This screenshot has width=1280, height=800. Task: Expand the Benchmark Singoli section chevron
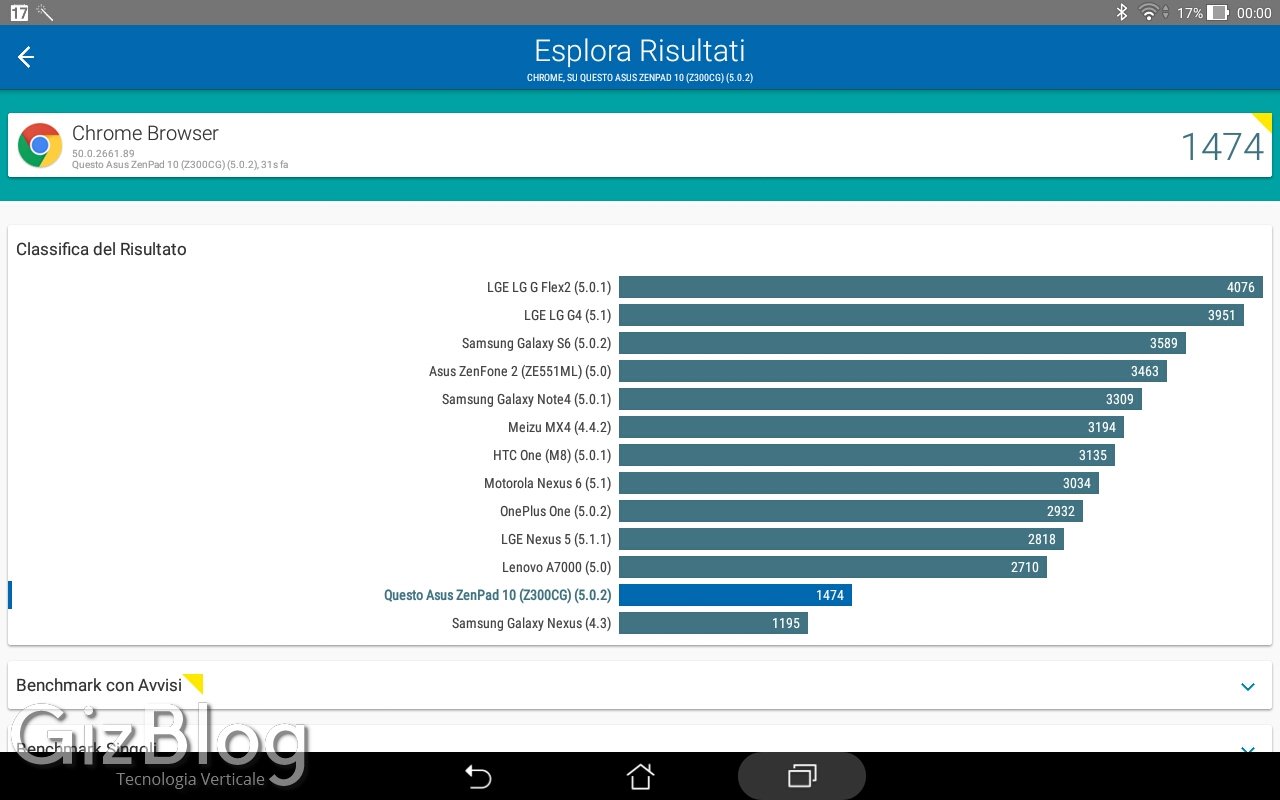[1248, 748]
